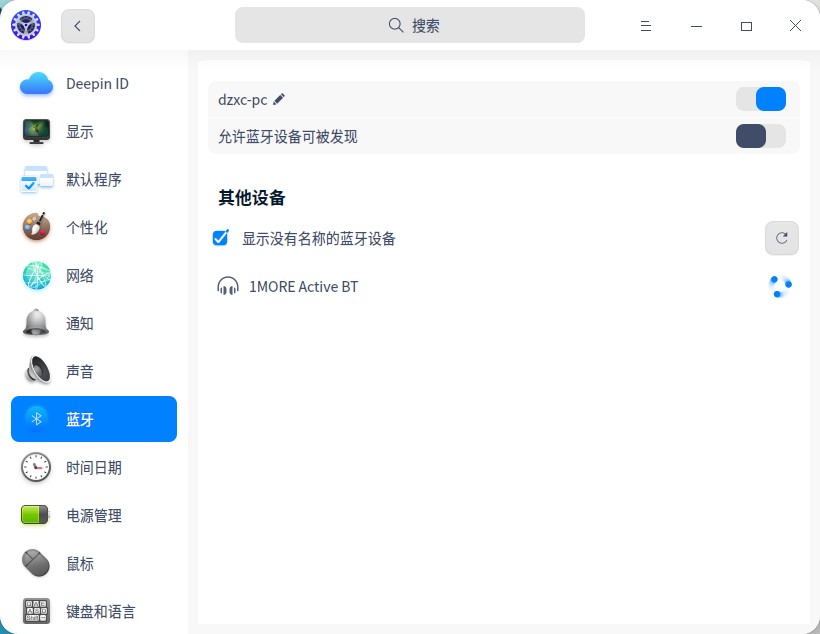Open the Notification (通知) bell icon
Image resolution: width=820 pixels, height=634 pixels.
(36, 323)
